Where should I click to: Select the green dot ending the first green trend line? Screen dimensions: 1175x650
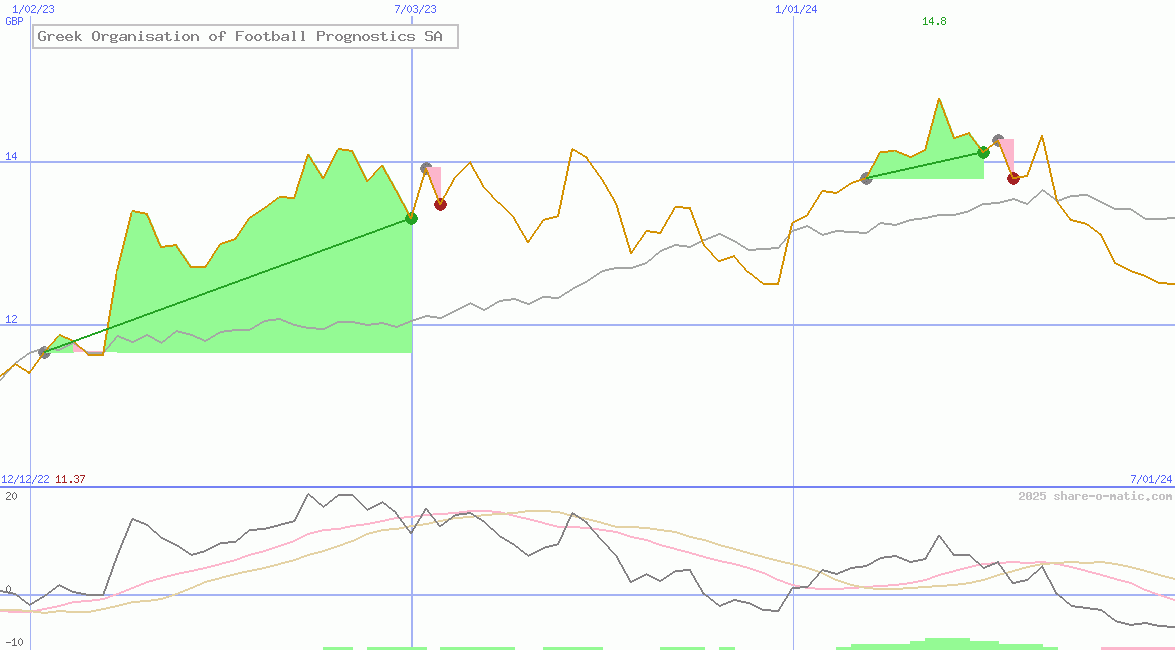pos(411,218)
